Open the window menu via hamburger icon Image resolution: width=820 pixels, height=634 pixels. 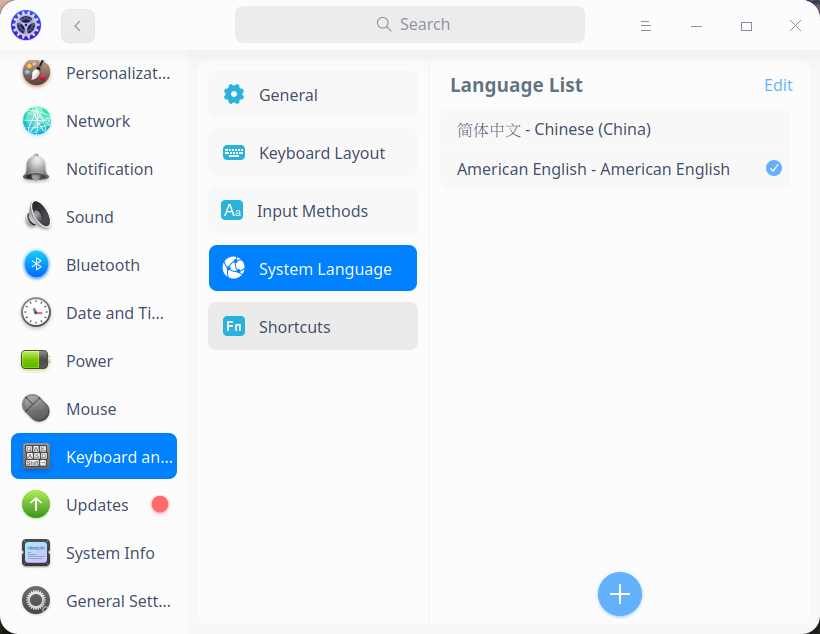pos(646,25)
